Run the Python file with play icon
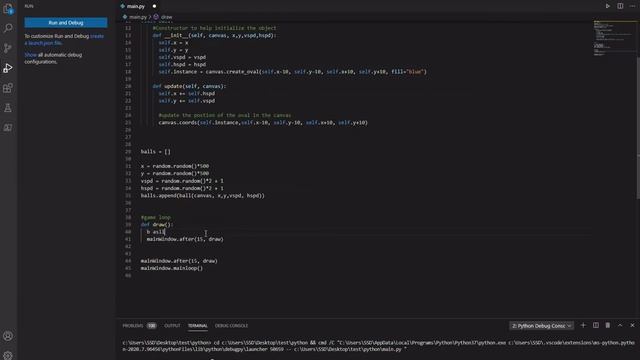 pos(608,6)
